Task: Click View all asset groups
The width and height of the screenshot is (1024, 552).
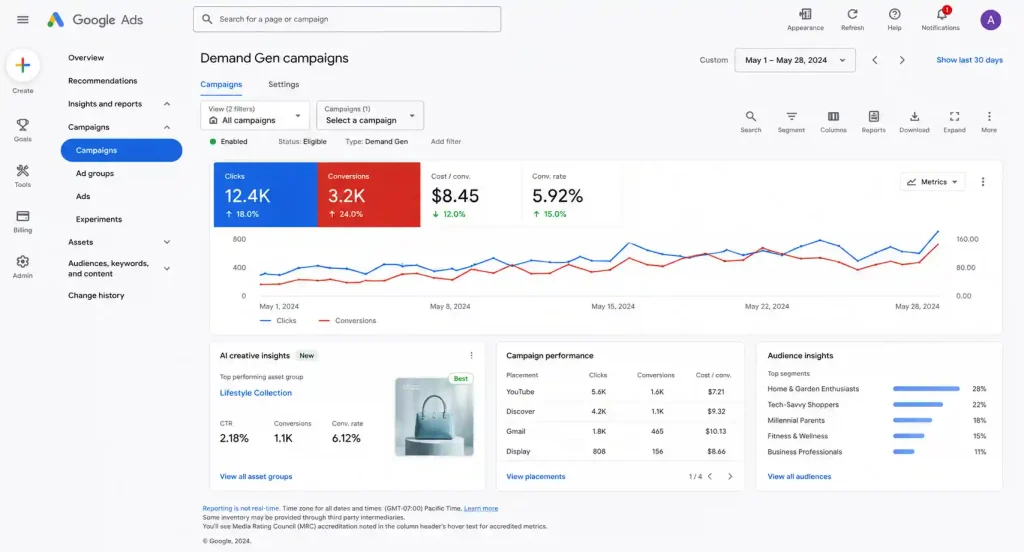Action: coord(255,476)
